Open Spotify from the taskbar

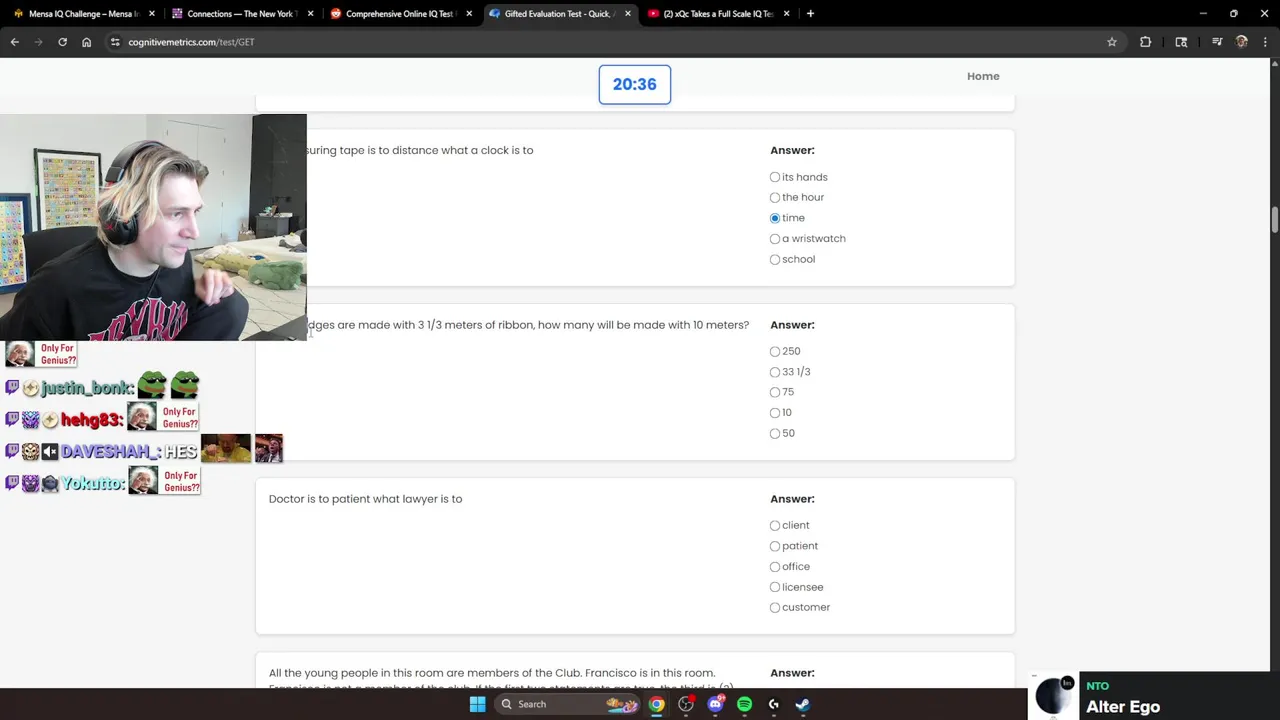click(x=744, y=704)
